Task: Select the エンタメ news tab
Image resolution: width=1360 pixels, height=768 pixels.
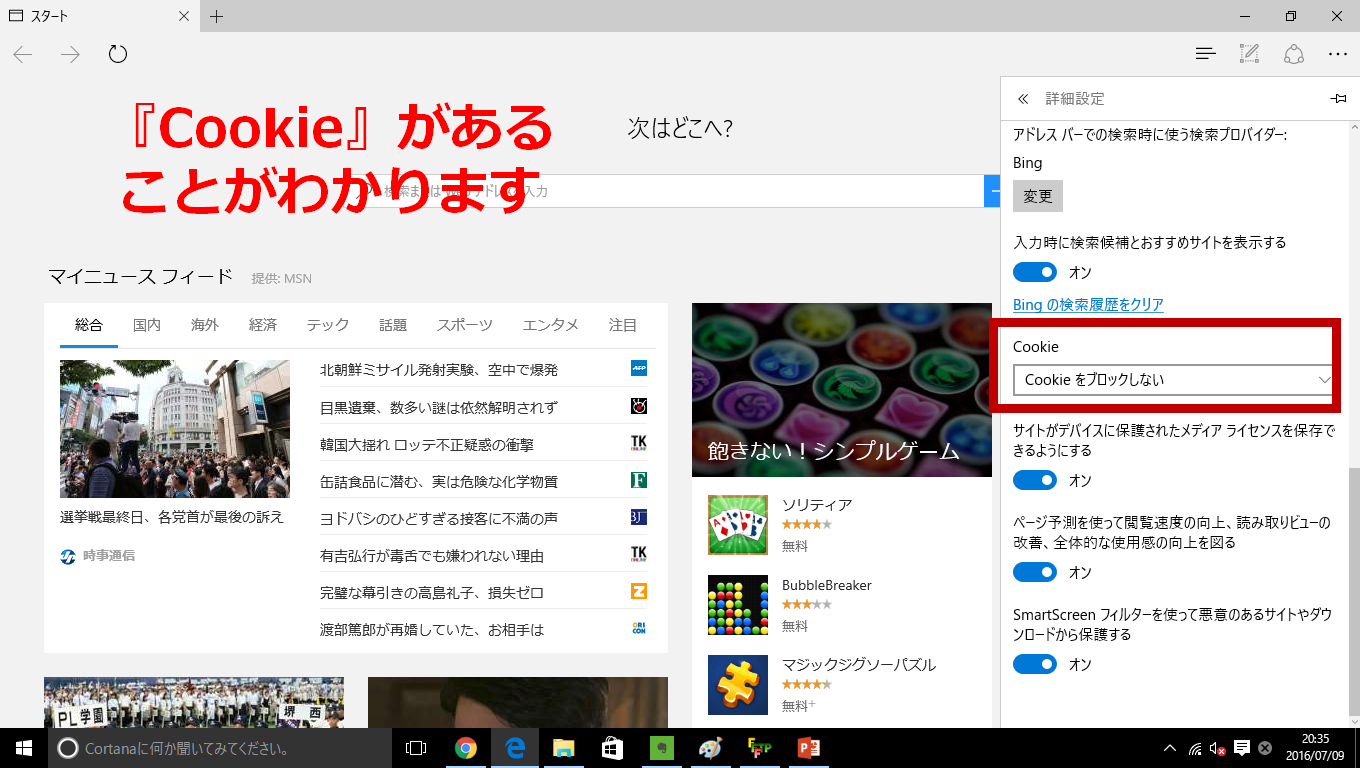Action: pyautogui.click(x=551, y=325)
